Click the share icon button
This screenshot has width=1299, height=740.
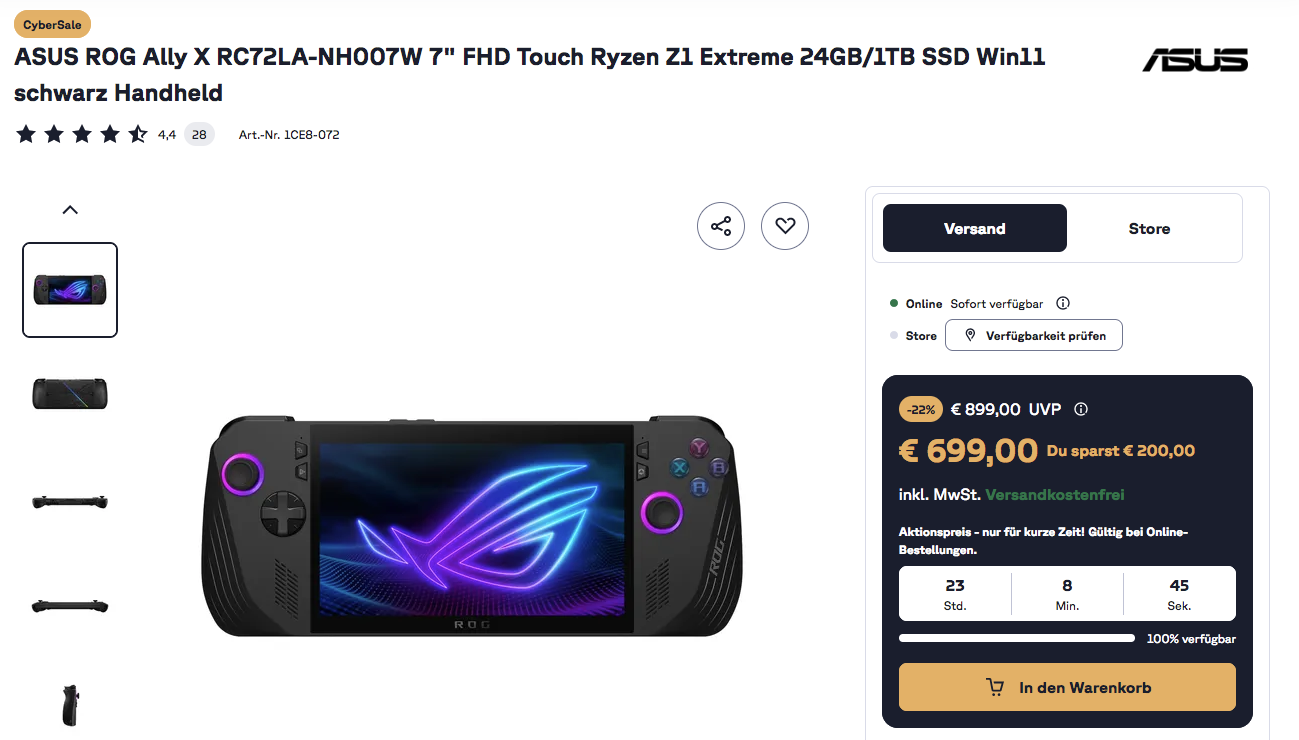(x=721, y=226)
